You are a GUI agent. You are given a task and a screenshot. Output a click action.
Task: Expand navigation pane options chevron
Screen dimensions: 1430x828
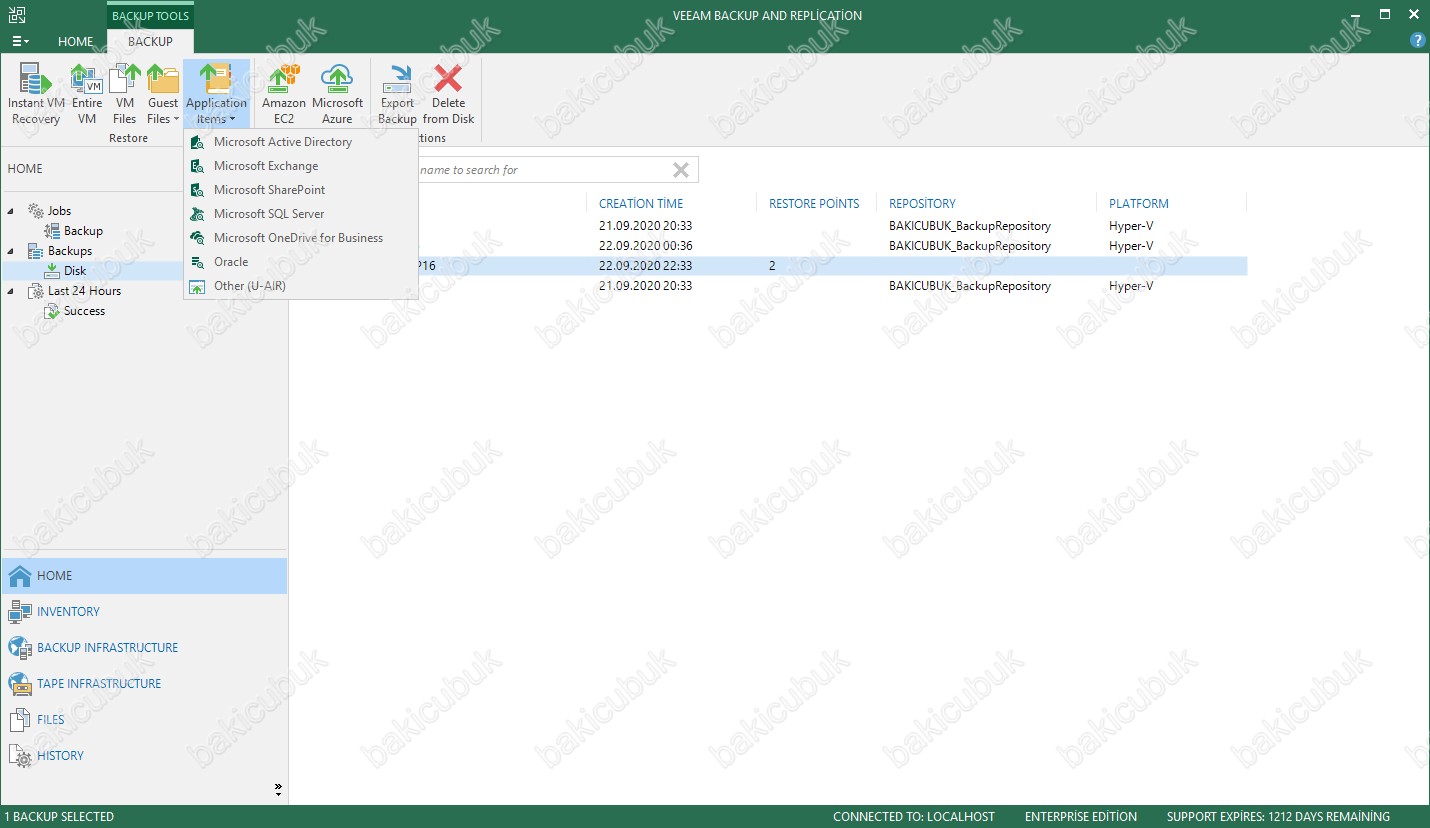278,790
